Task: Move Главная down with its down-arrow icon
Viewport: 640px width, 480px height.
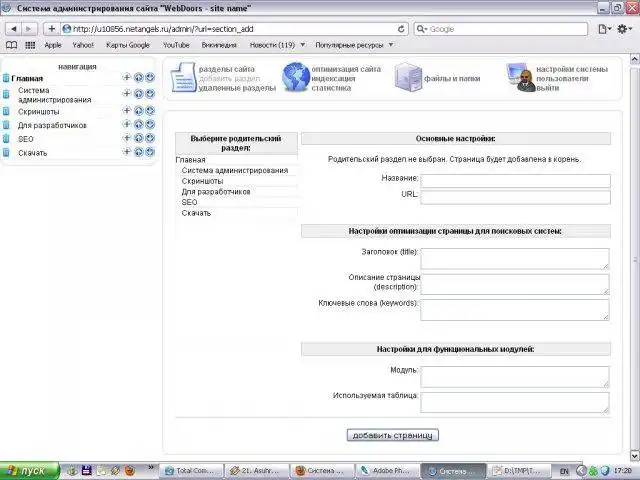Action: pyautogui.click(x=150, y=77)
